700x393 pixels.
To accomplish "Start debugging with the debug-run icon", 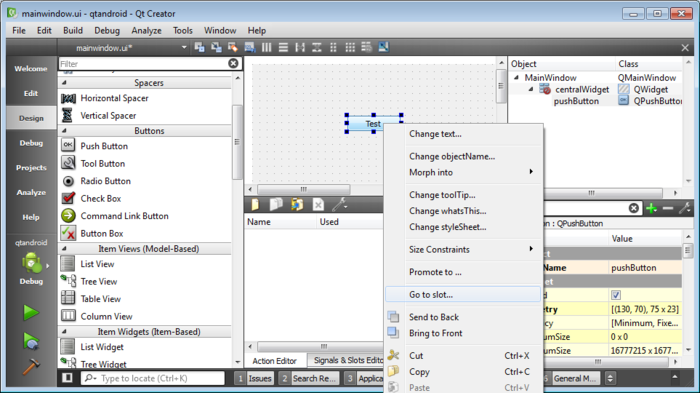I will (x=31, y=342).
